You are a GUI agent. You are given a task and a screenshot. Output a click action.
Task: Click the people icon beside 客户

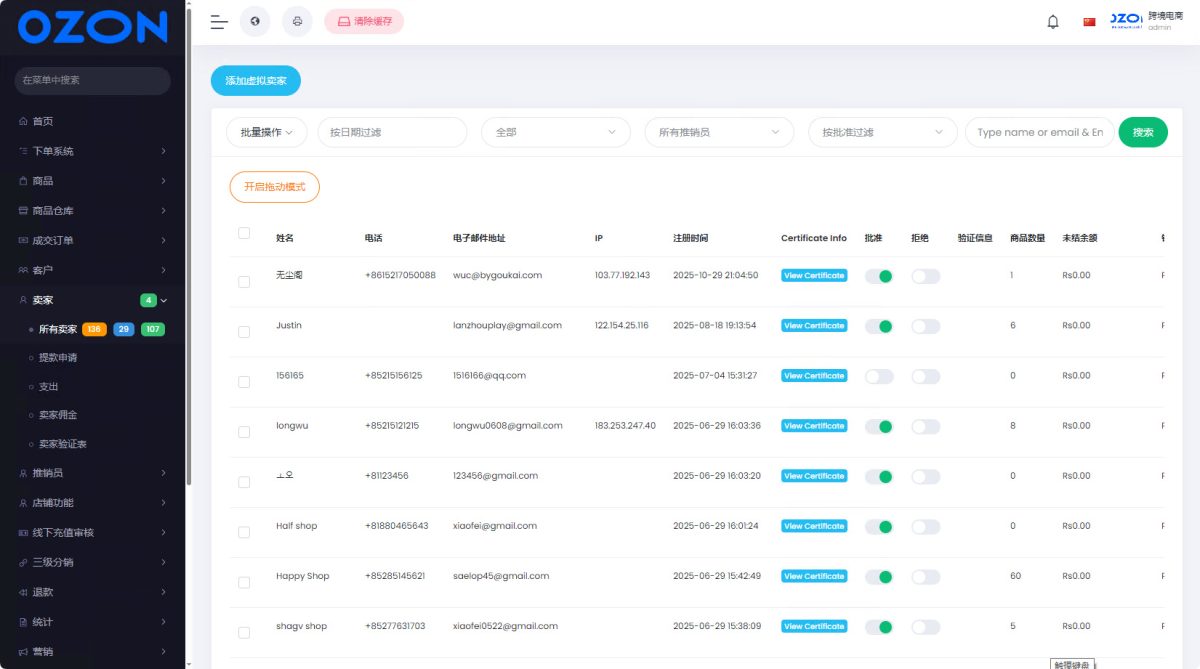pos(23,270)
